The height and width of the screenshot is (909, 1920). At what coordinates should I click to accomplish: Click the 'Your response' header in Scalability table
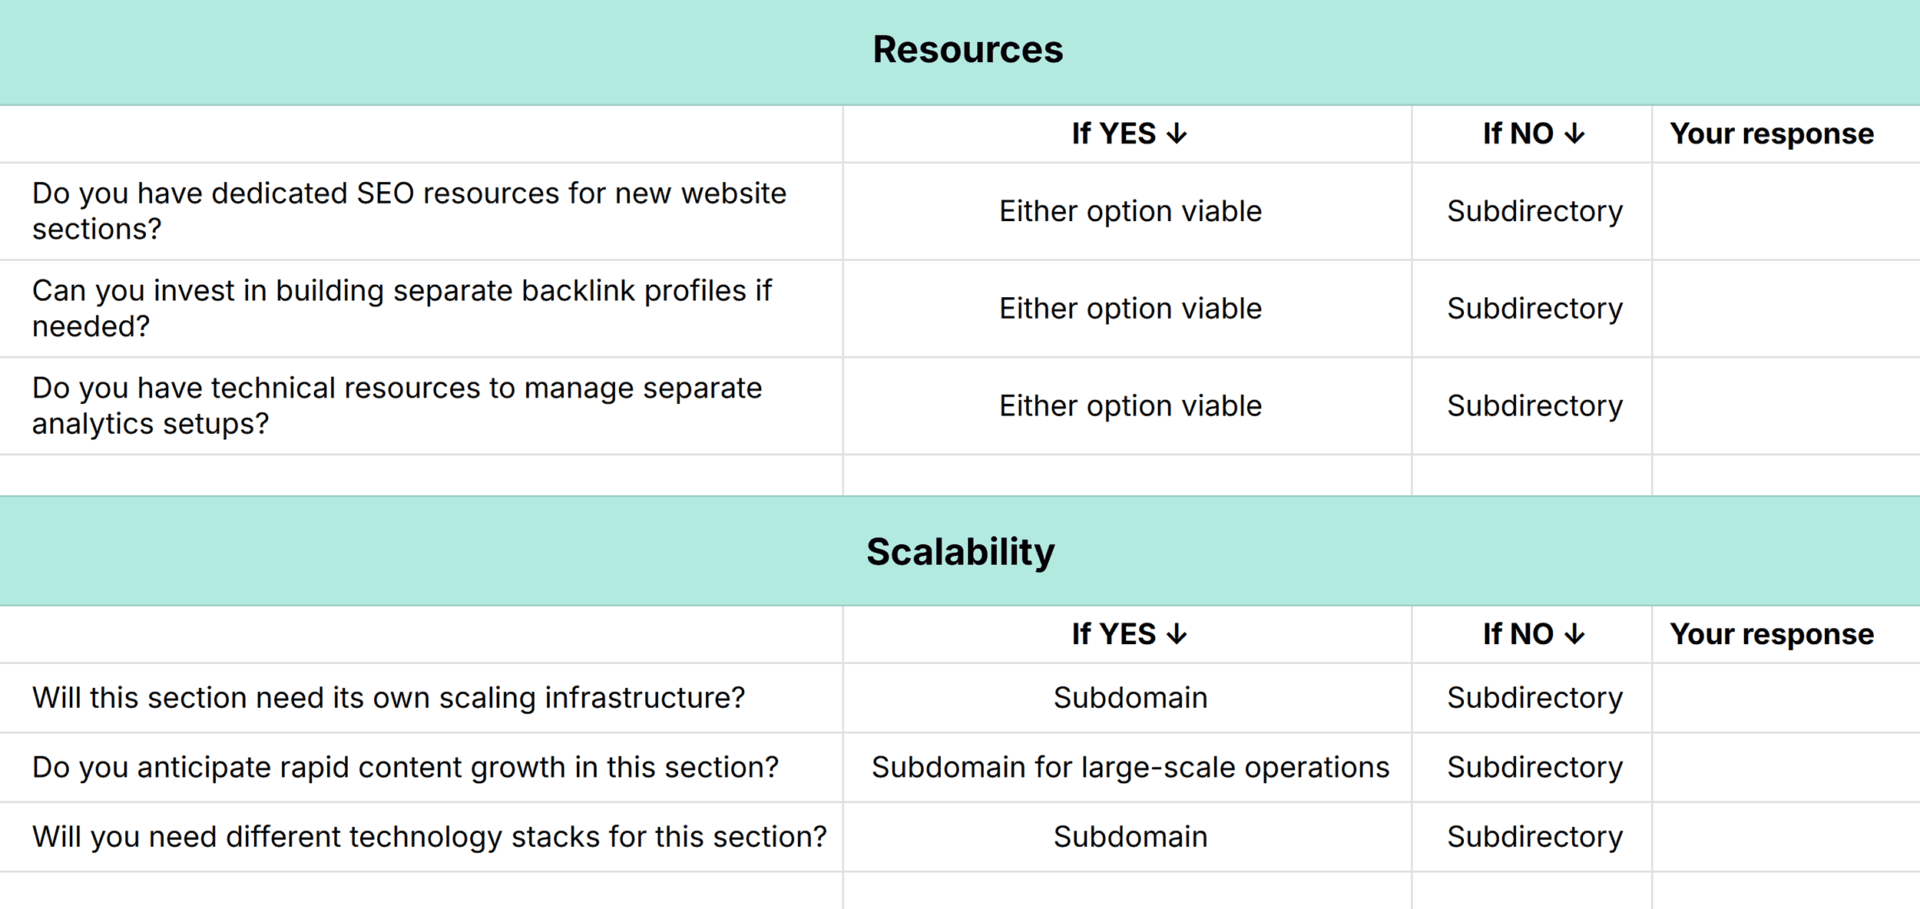1772,633
